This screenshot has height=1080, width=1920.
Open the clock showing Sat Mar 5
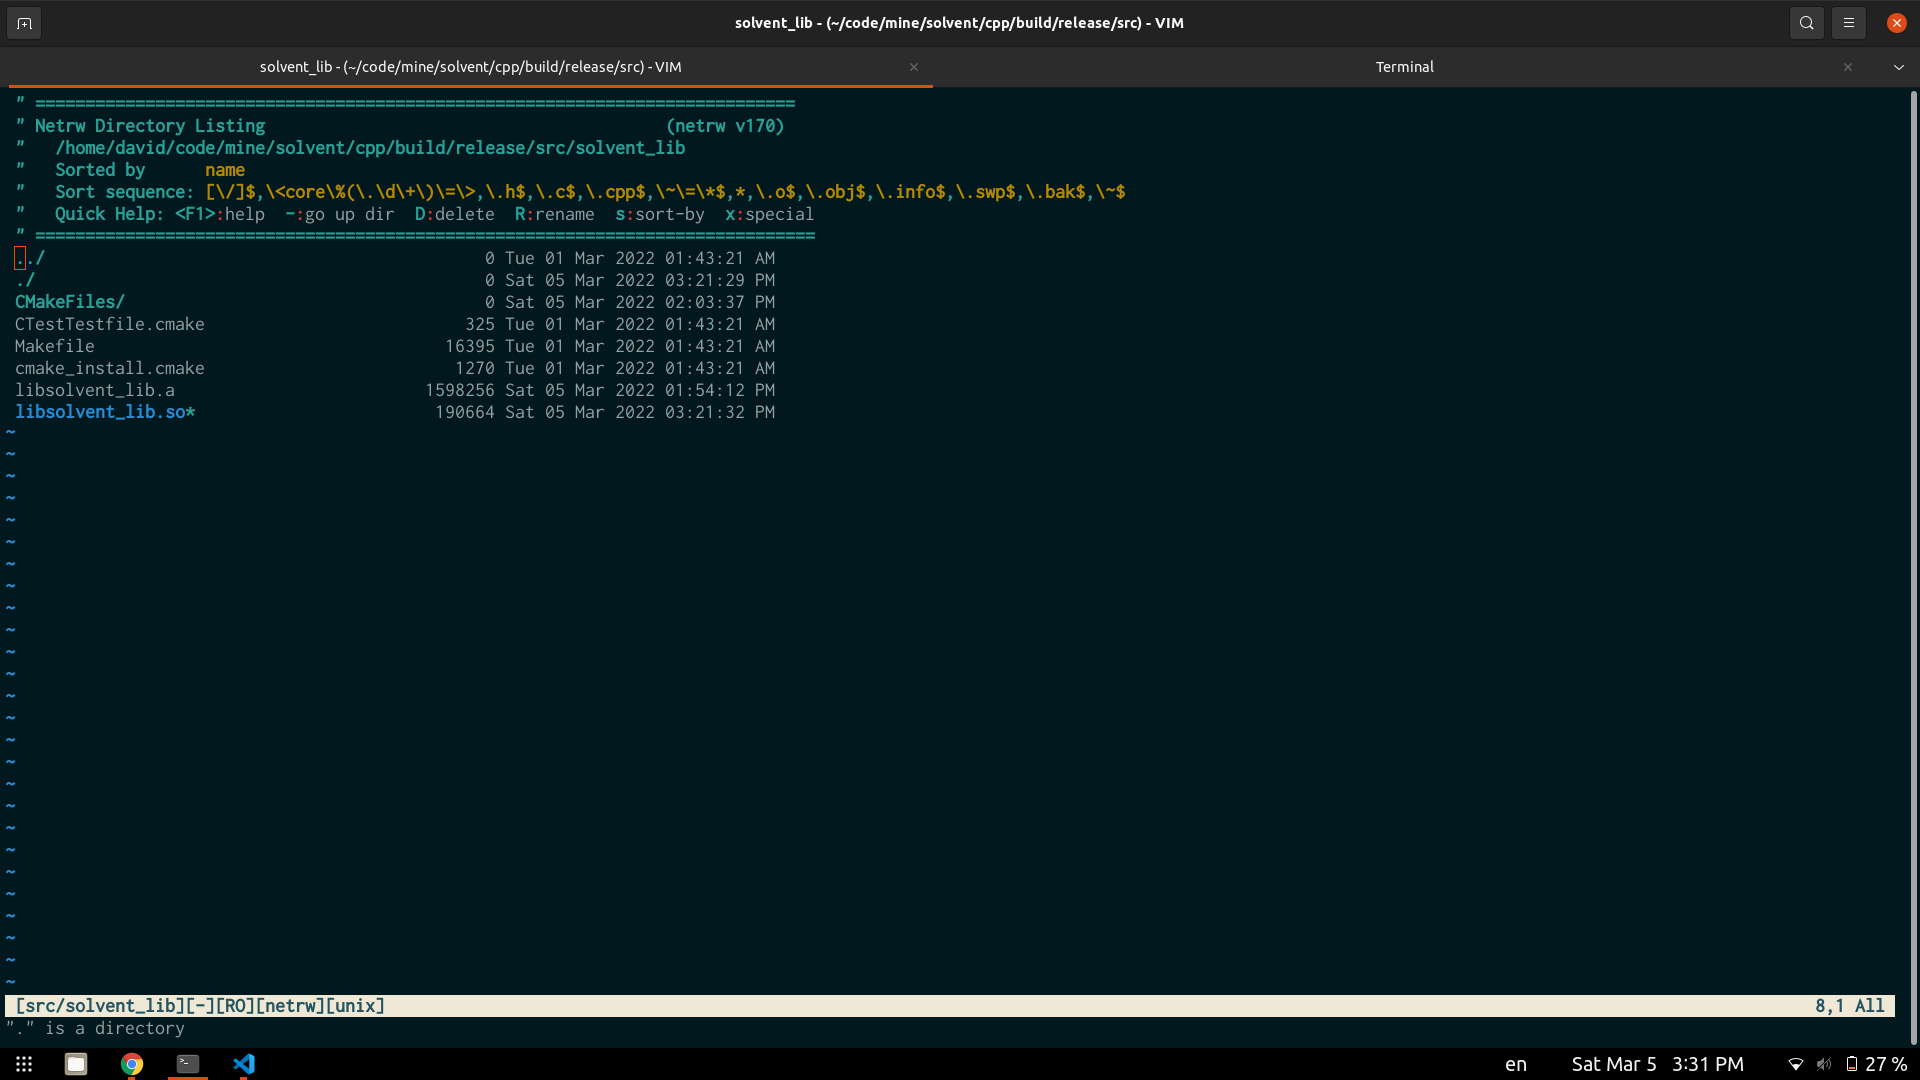[x=1655, y=1063]
